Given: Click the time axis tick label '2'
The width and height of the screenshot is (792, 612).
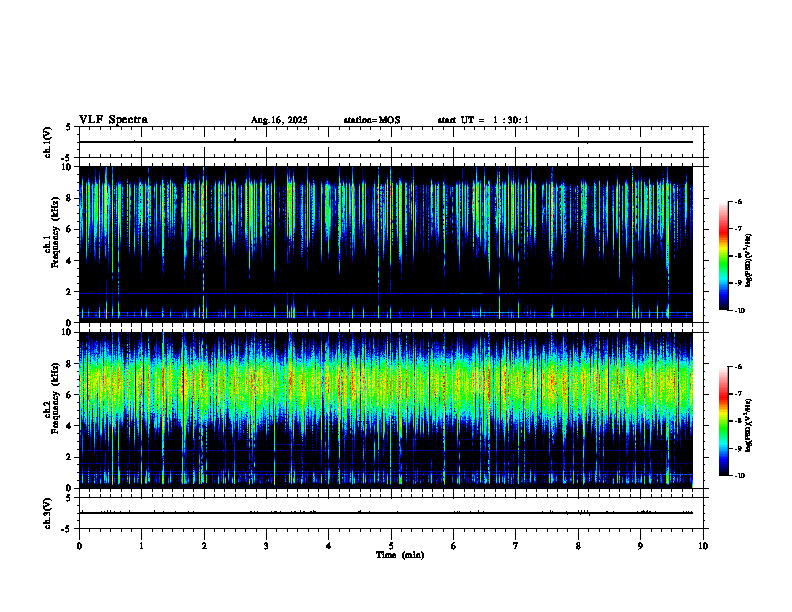Looking at the screenshot, I should [204, 546].
